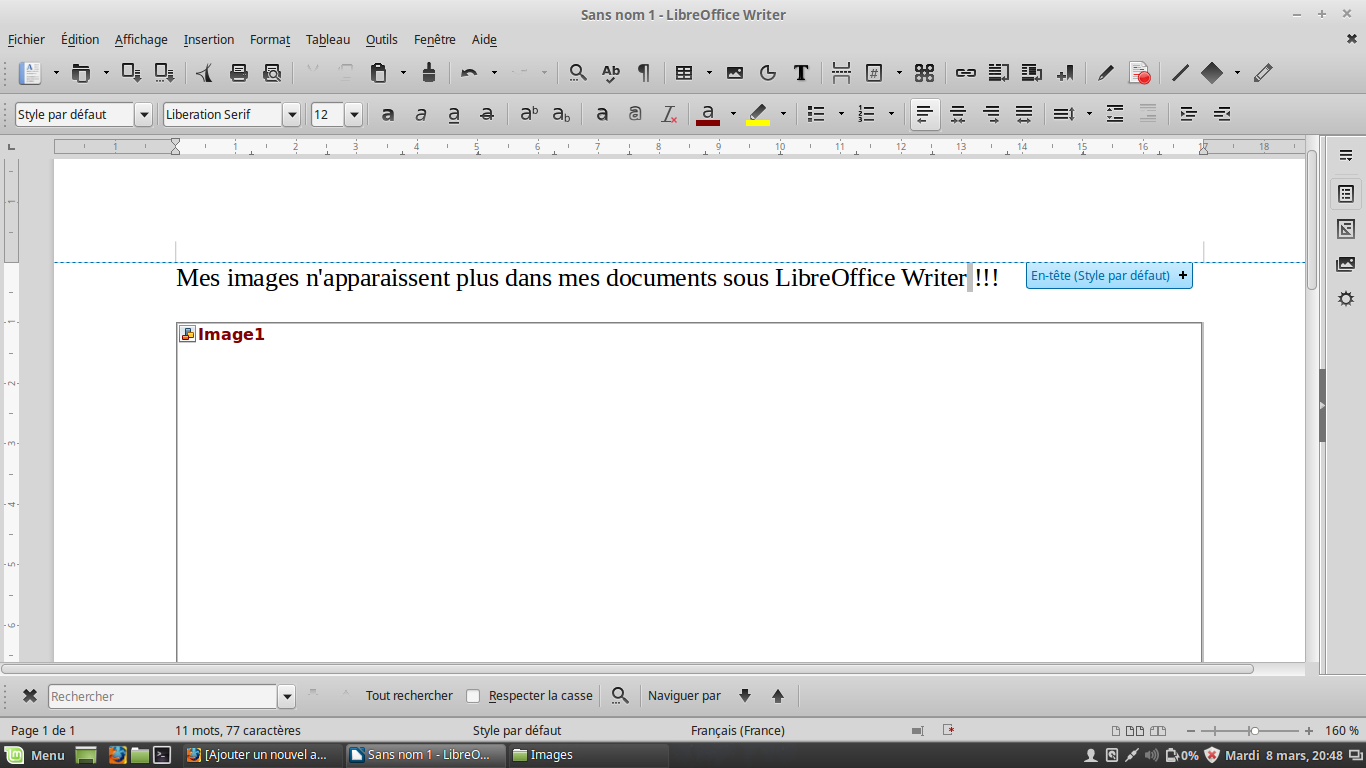Run spelling check Ab icon
Viewport: 1366px width, 768px height.
(610, 72)
